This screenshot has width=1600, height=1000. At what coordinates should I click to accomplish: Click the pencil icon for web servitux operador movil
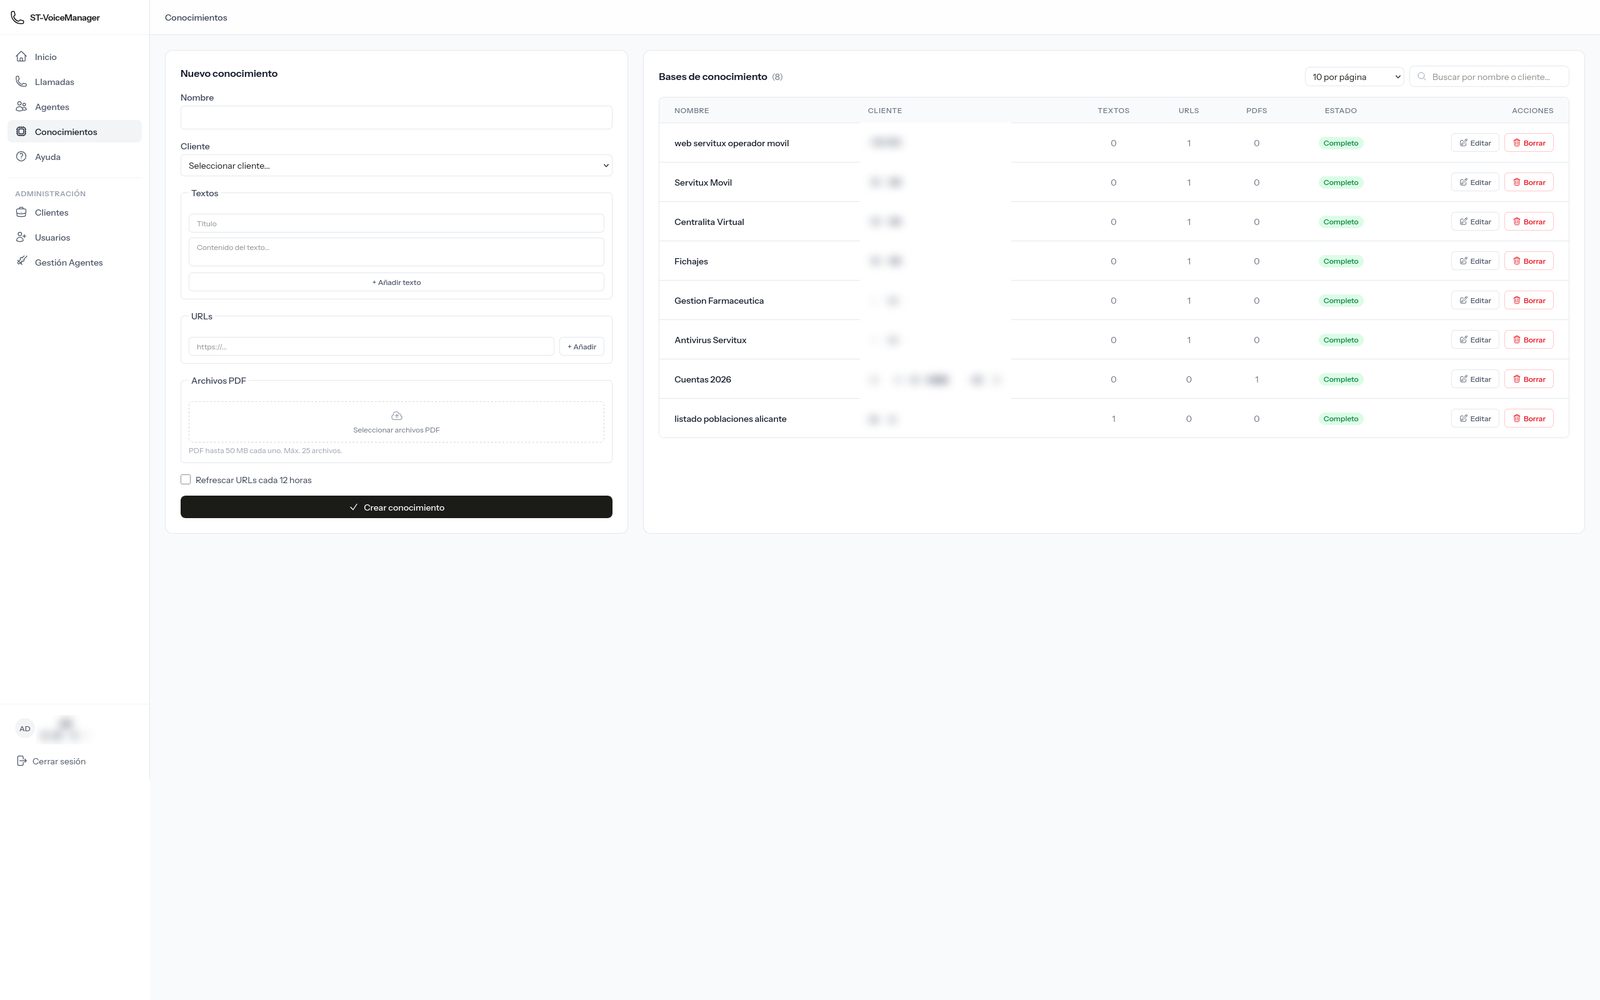pyautogui.click(x=1463, y=143)
